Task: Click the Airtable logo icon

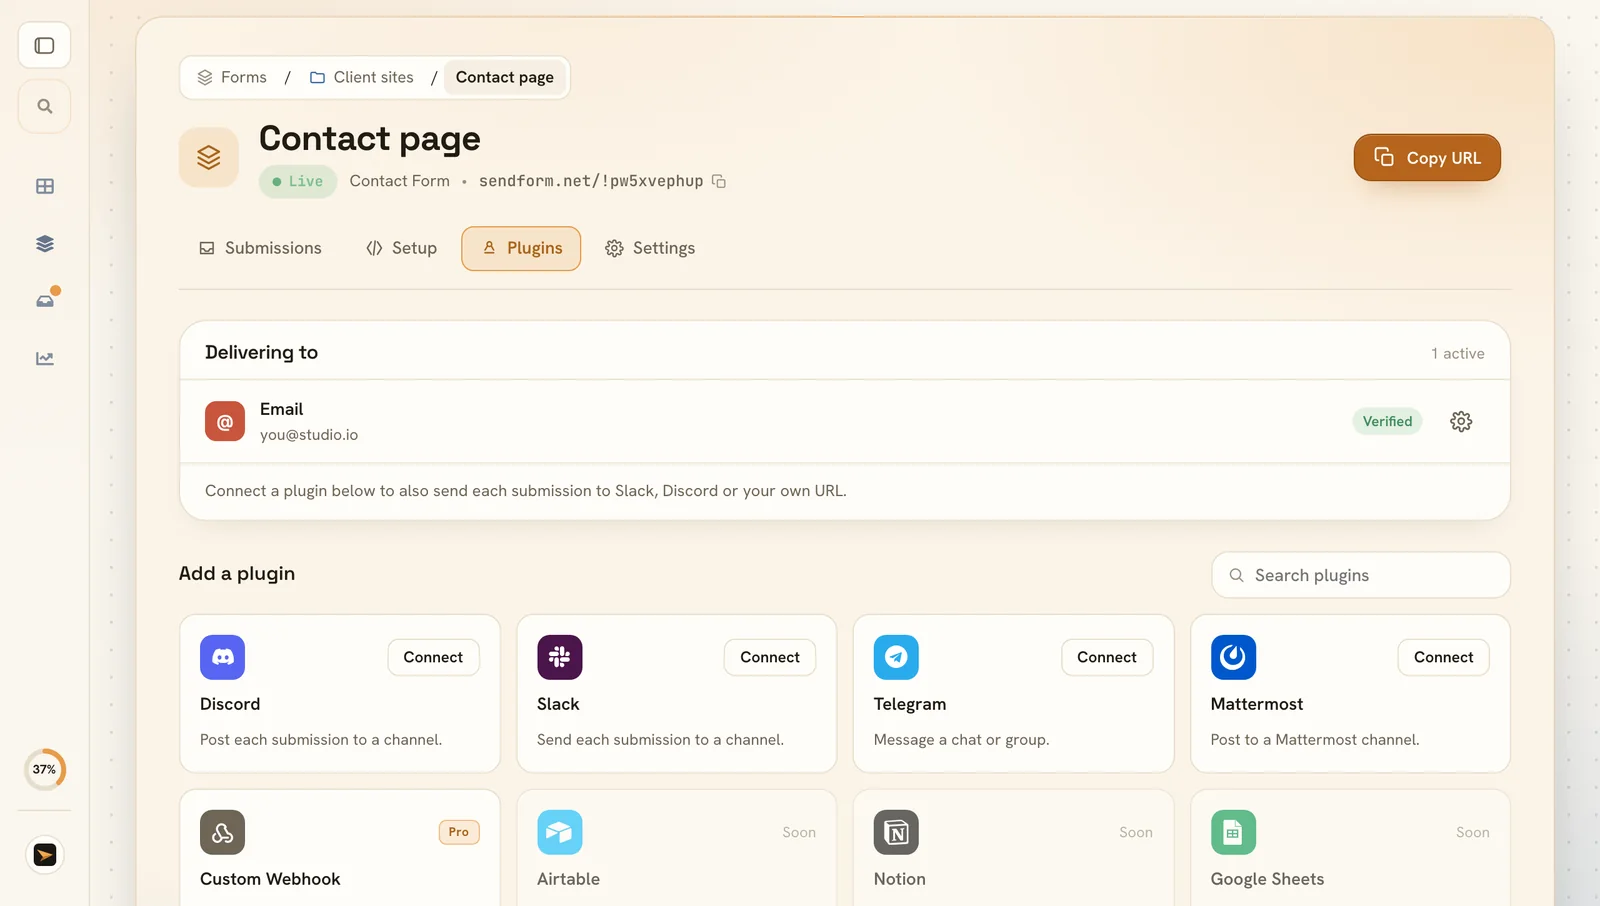Action: (x=559, y=832)
